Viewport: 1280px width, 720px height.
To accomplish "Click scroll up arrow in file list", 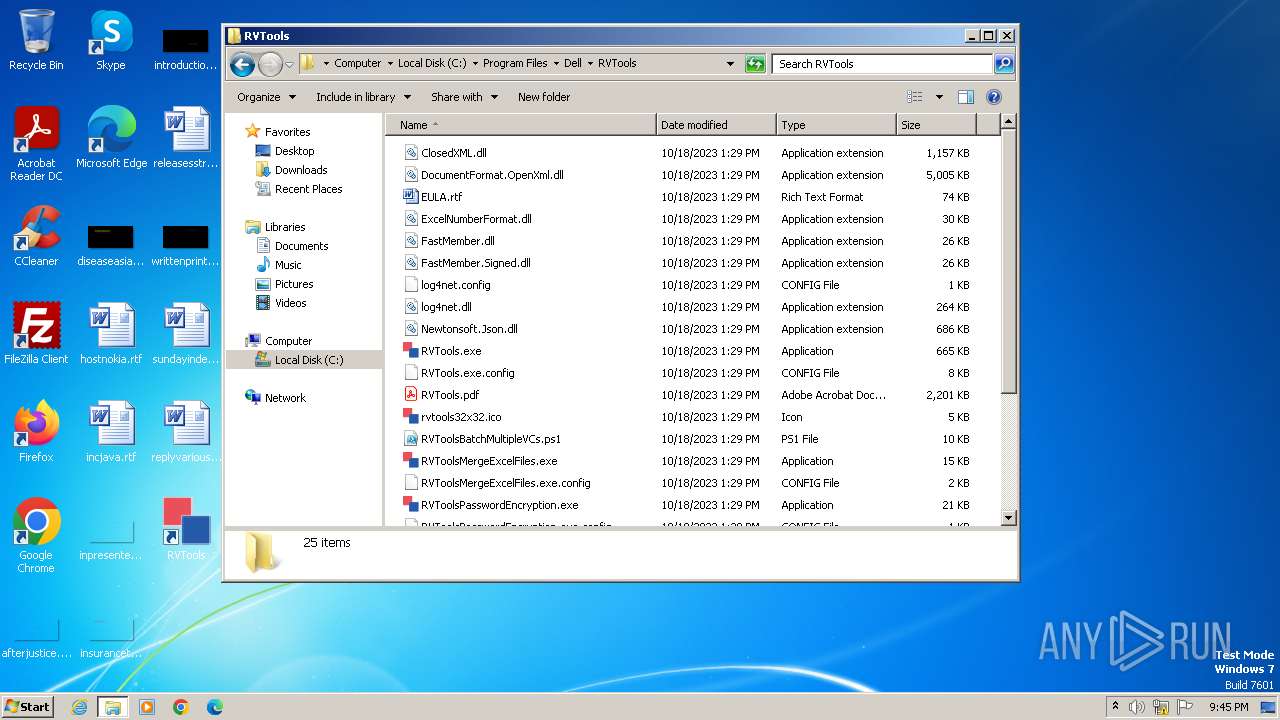I will click(1008, 122).
